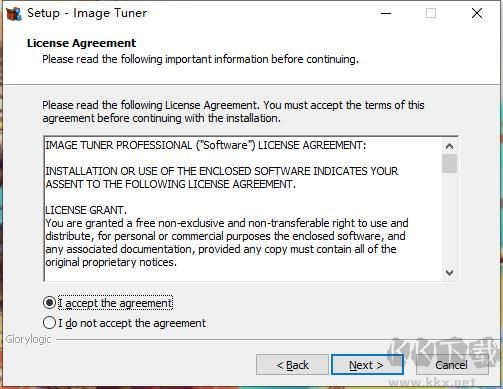The width and height of the screenshot is (503, 389).
Task: Cancel the Image Tuner setup
Action: coord(451,365)
